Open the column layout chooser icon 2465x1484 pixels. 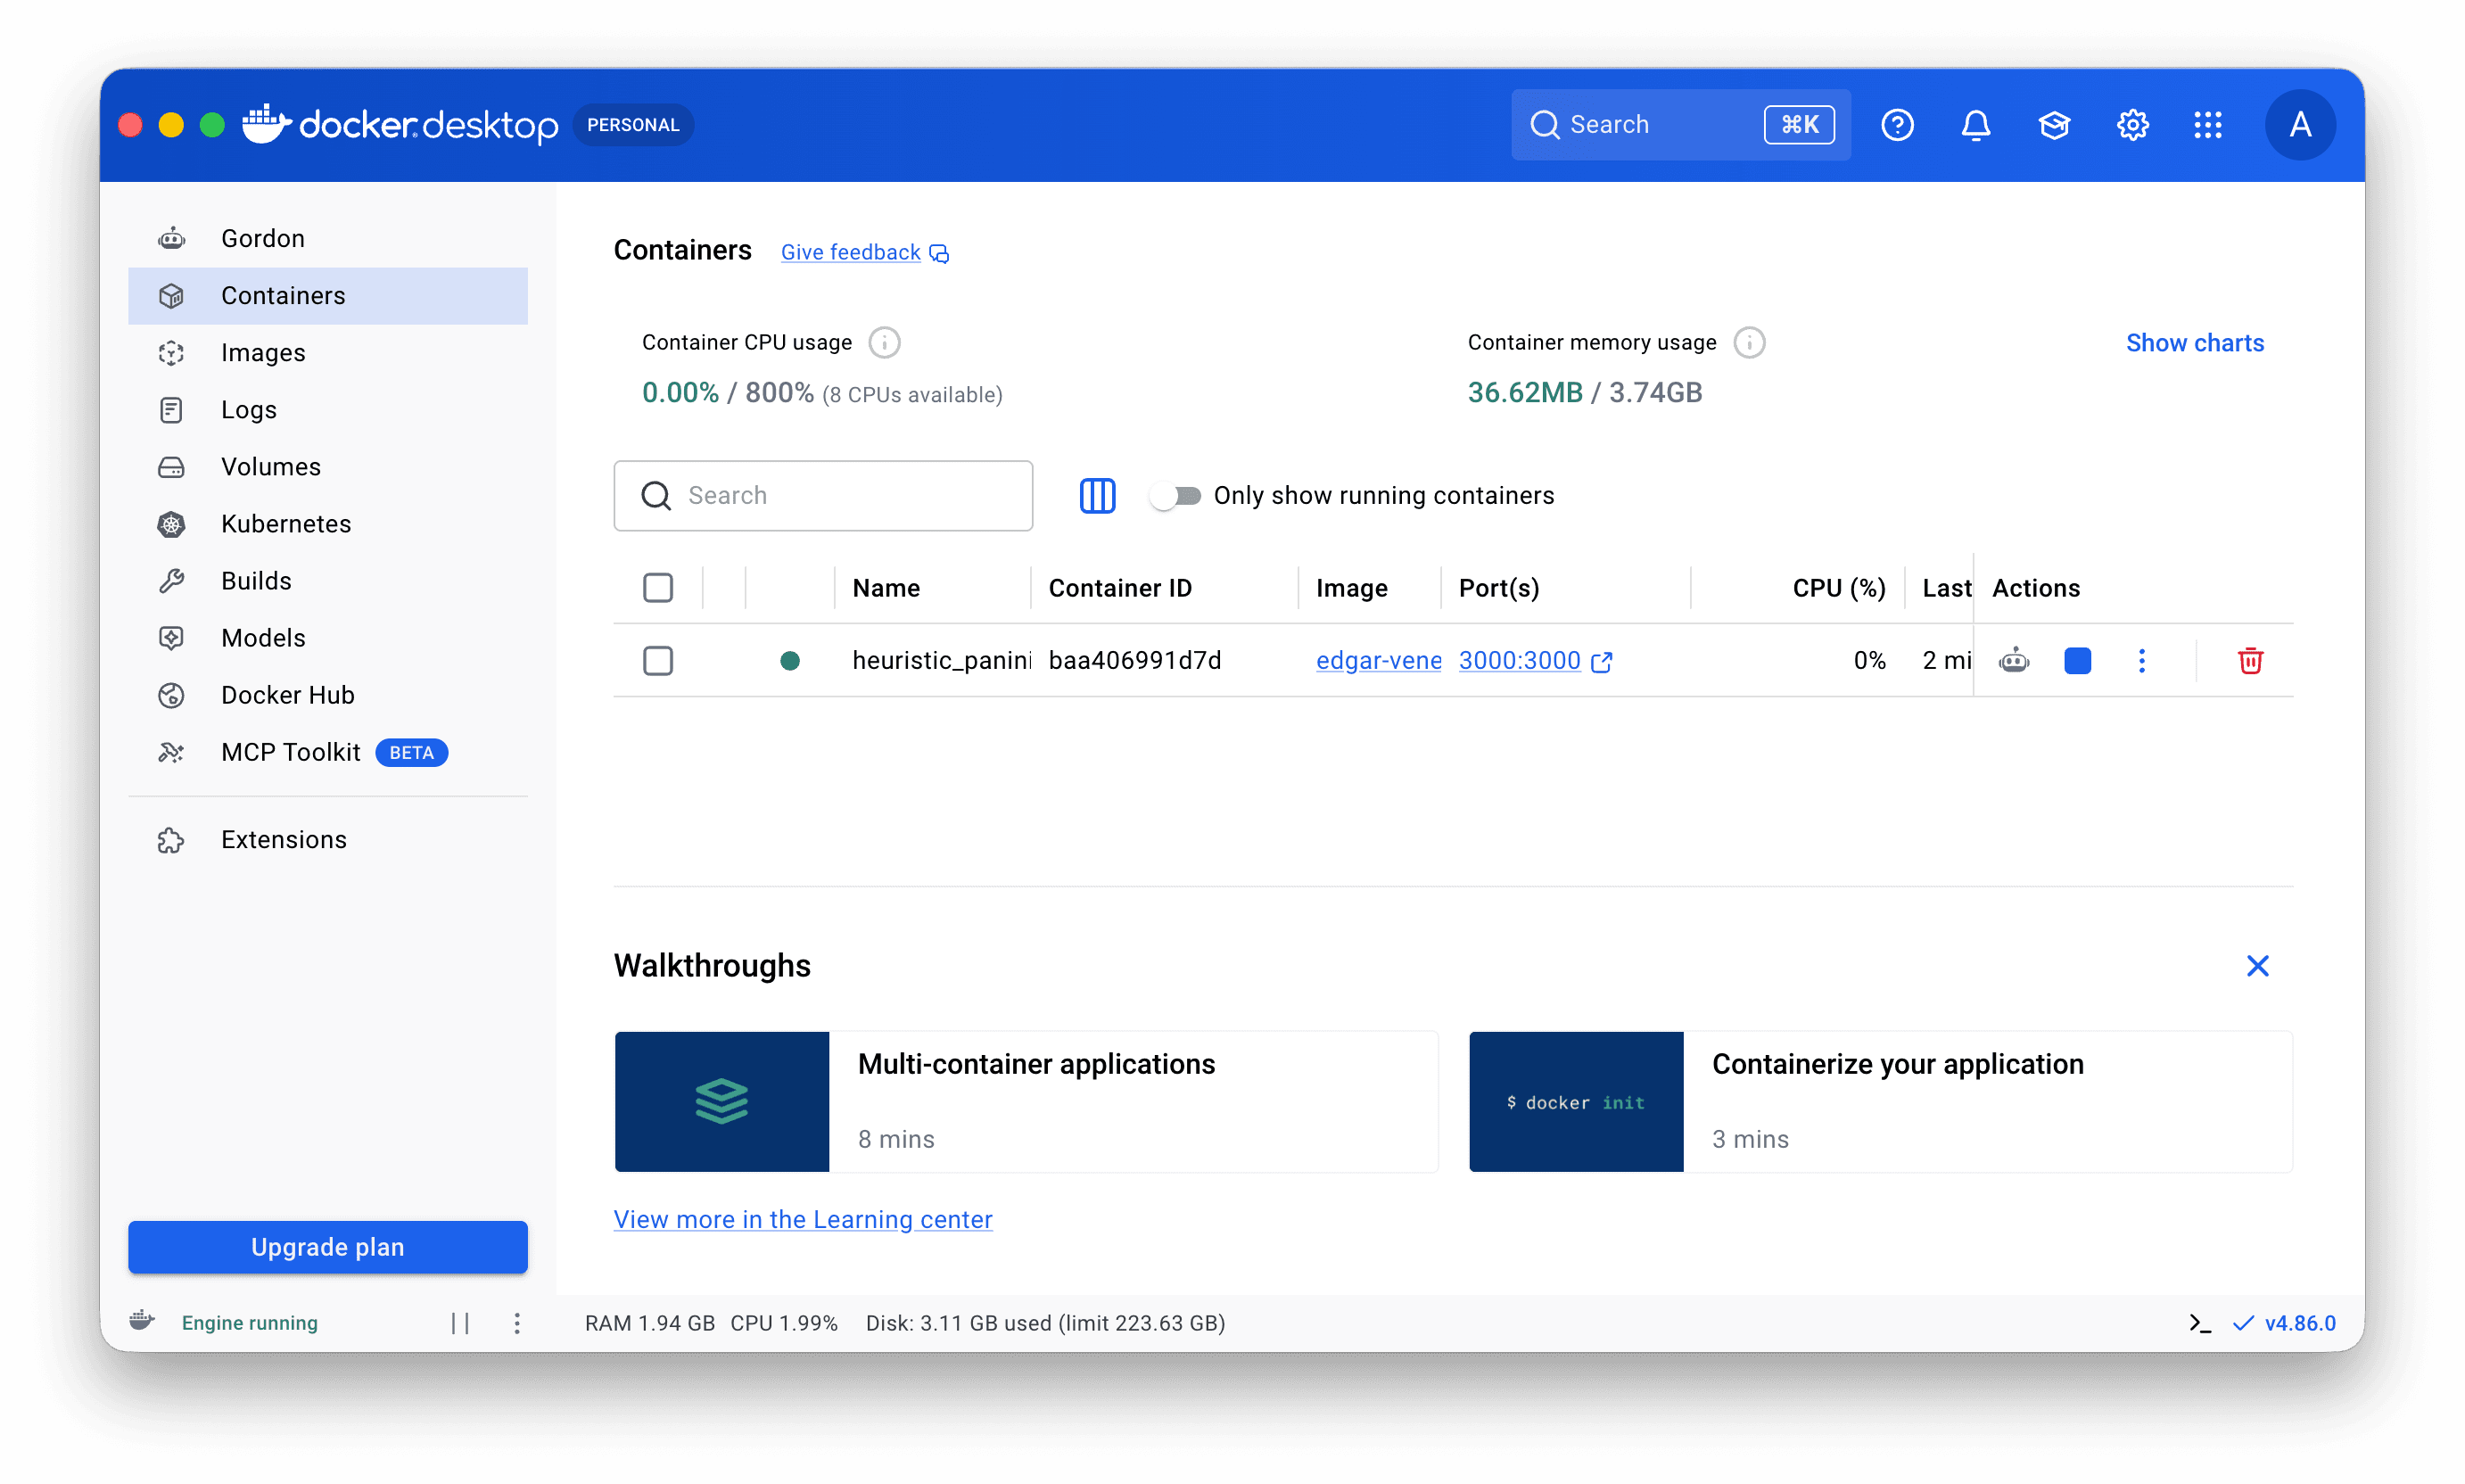coord(1097,496)
